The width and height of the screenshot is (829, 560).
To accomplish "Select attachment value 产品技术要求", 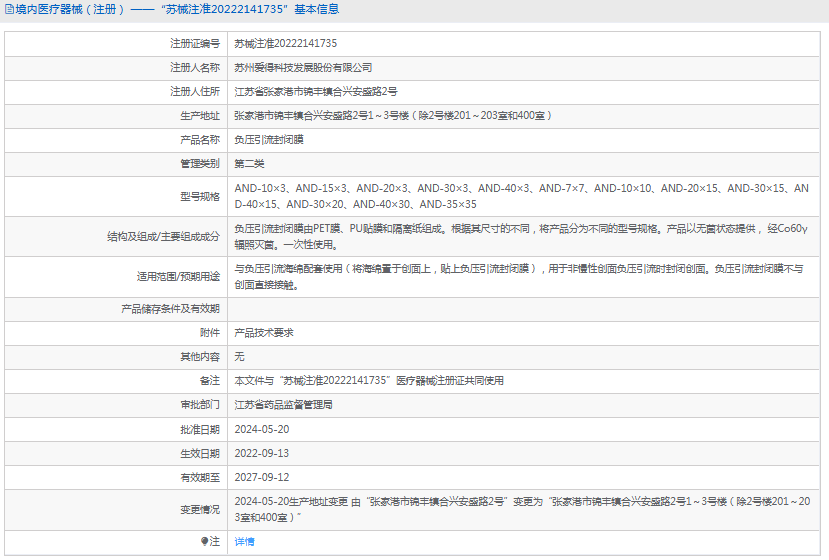I will [264, 333].
